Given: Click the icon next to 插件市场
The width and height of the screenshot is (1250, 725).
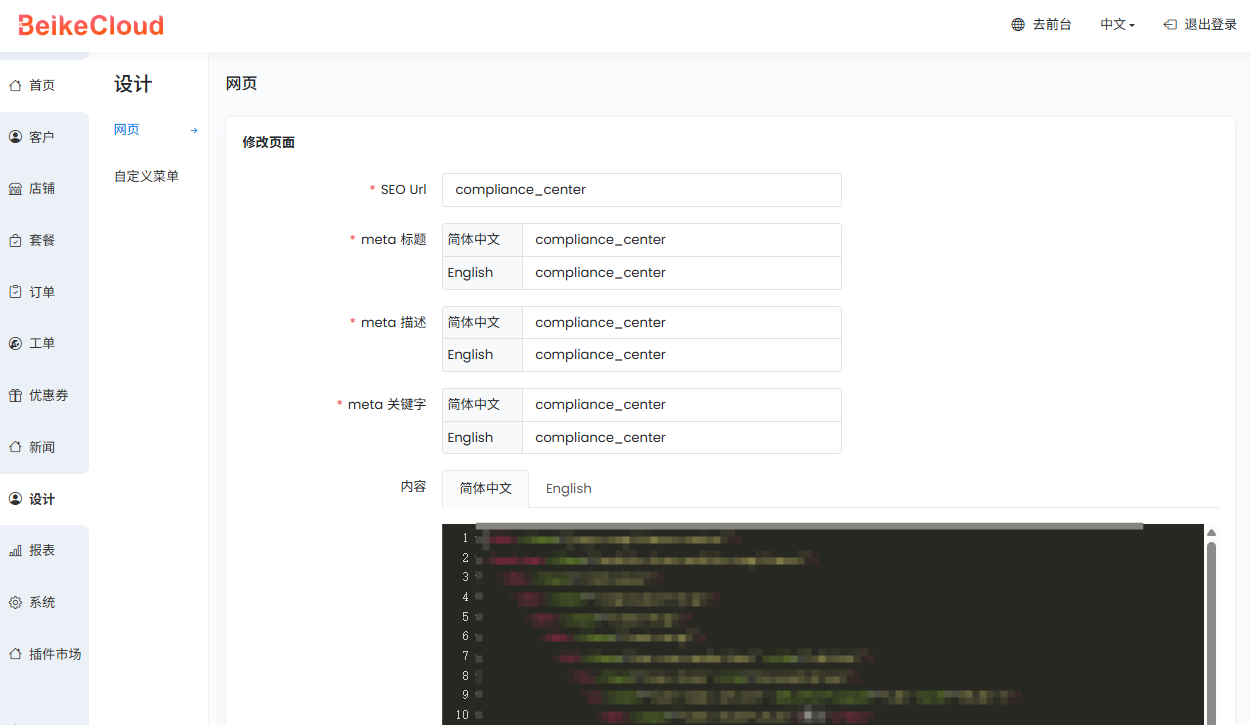Looking at the screenshot, I should coord(15,654).
